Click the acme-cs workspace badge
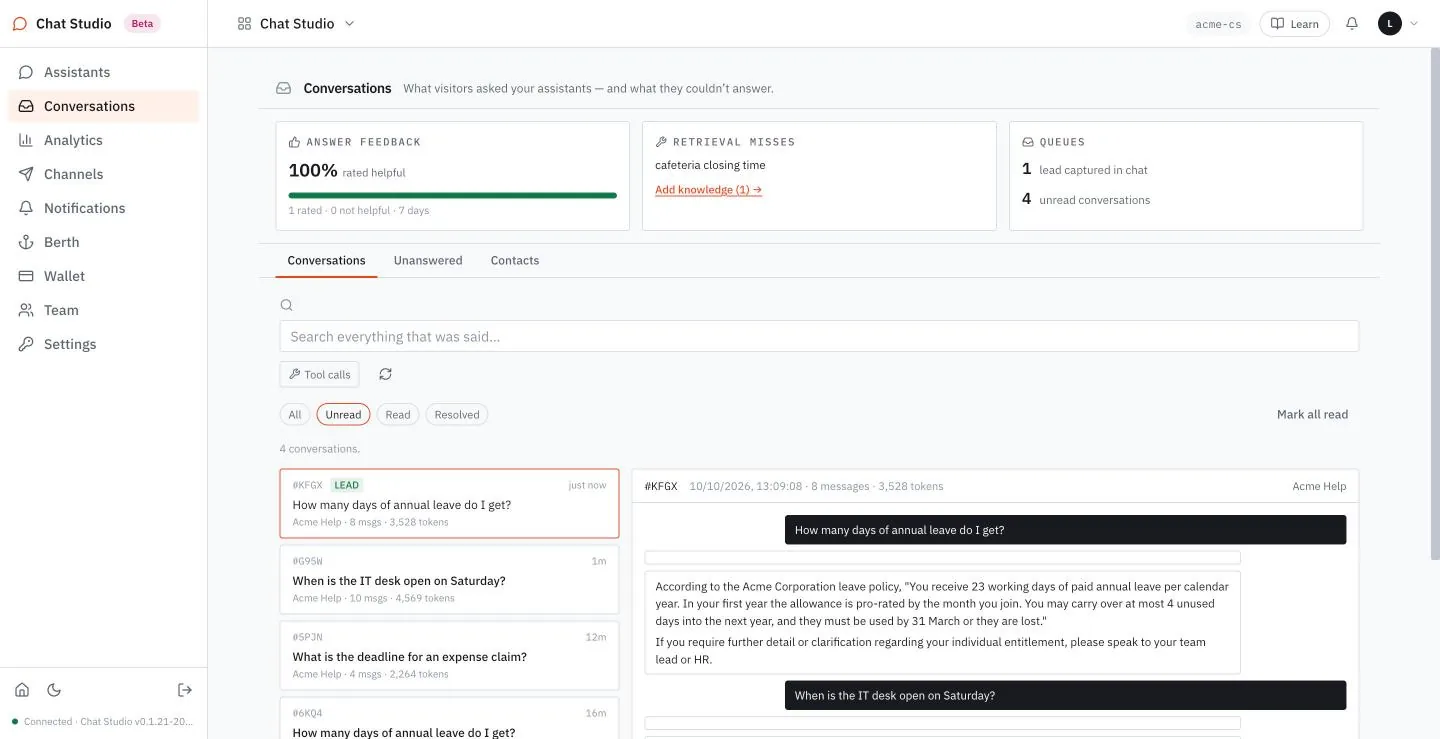This screenshot has height=739, width=1440. click(1218, 24)
